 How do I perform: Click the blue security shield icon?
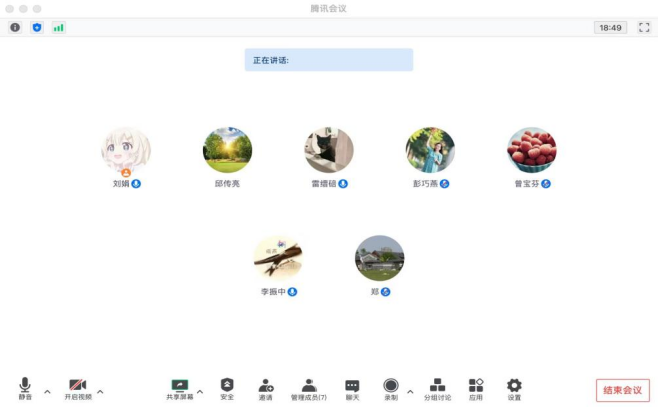click(x=37, y=27)
